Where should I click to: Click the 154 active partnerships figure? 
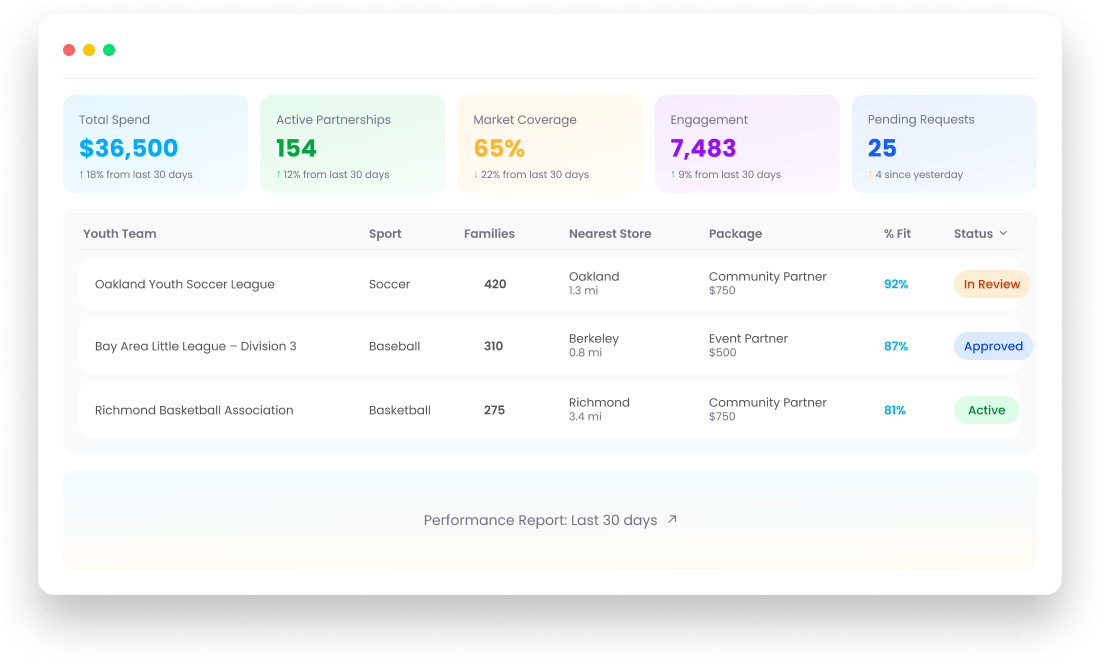pyautogui.click(x=296, y=148)
